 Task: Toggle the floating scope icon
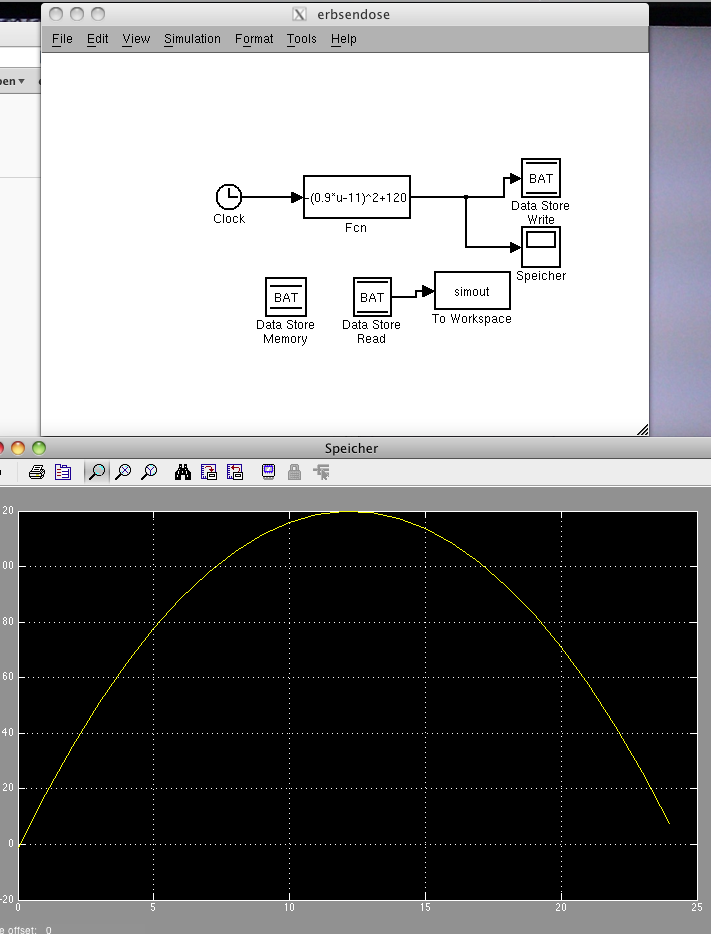[268, 472]
